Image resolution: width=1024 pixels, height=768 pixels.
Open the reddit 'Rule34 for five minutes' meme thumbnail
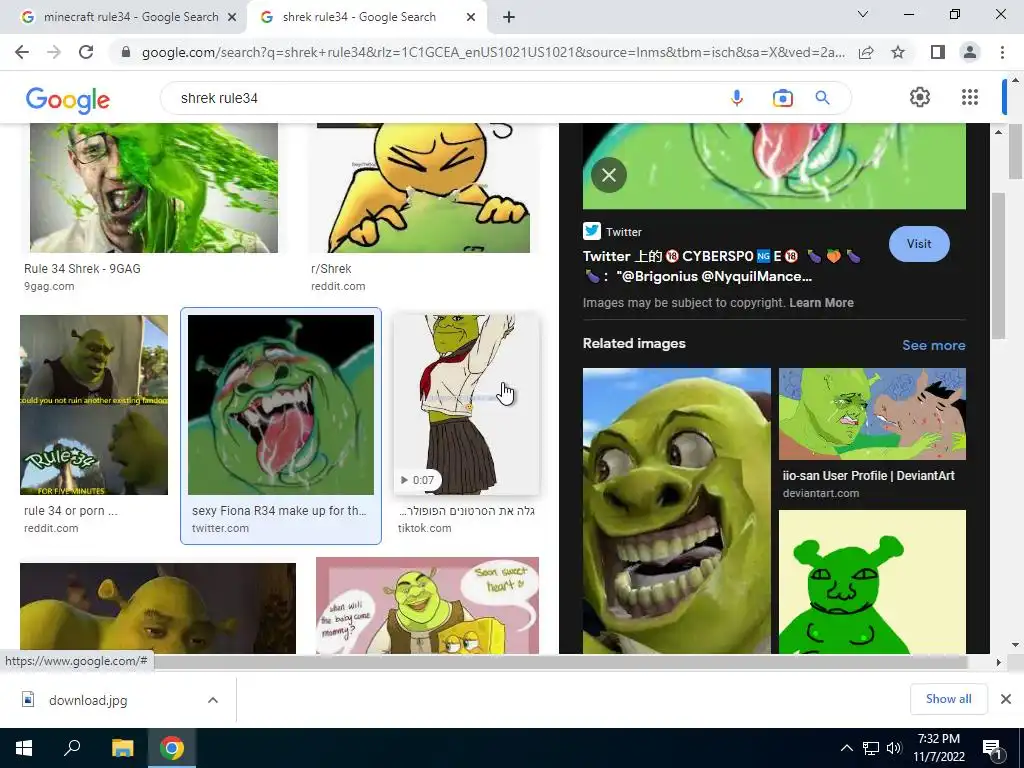click(x=94, y=405)
